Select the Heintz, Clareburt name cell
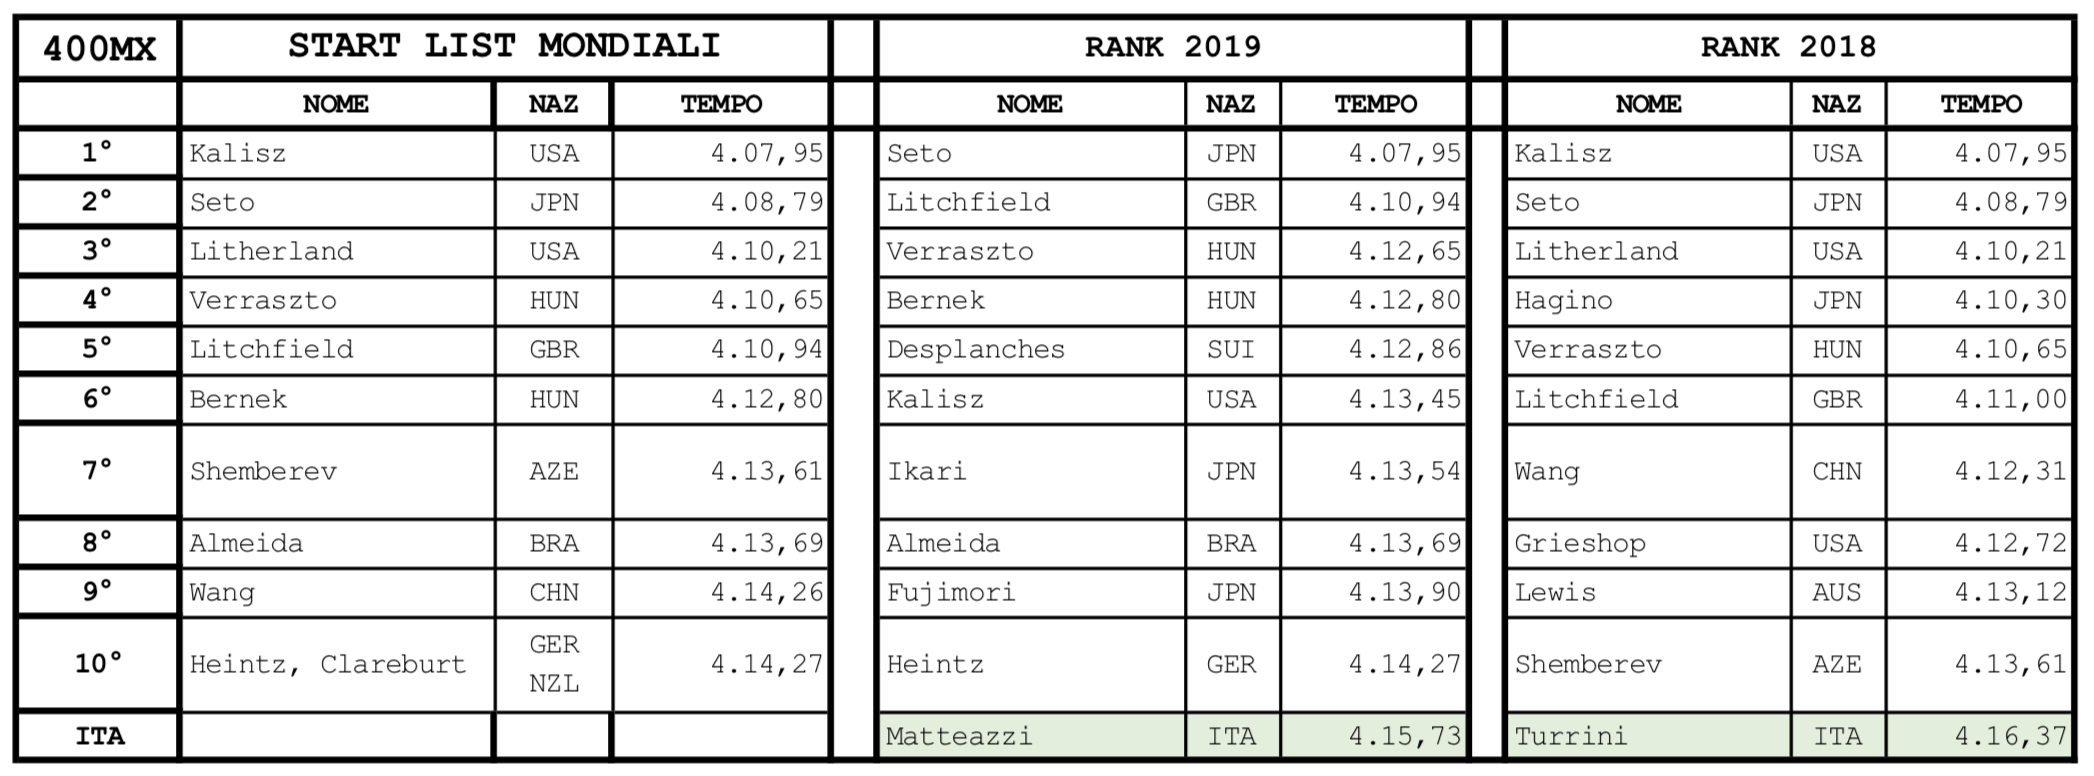Image resolution: width=2094 pixels, height=776 pixels. pos(337,664)
